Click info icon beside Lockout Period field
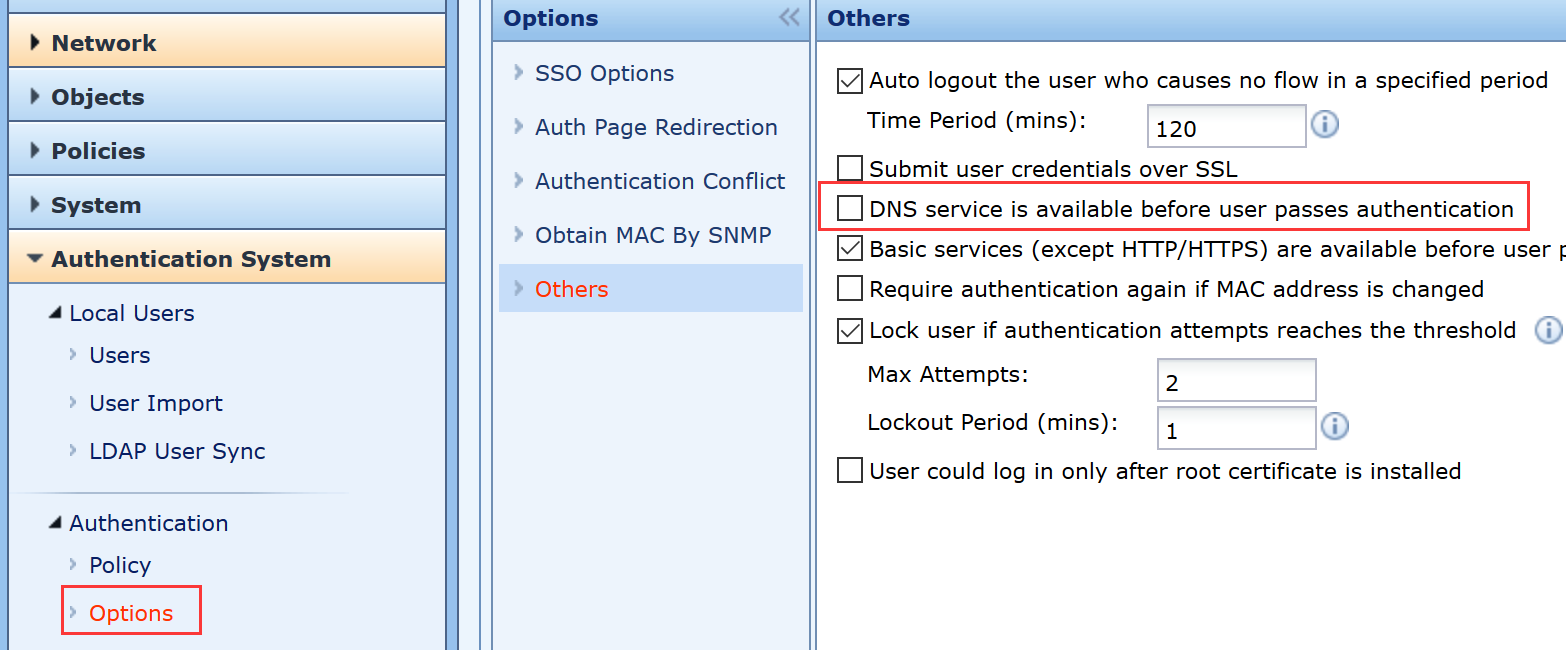Image resolution: width=1566 pixels, height=650 pixels. tap(1334, 427)
